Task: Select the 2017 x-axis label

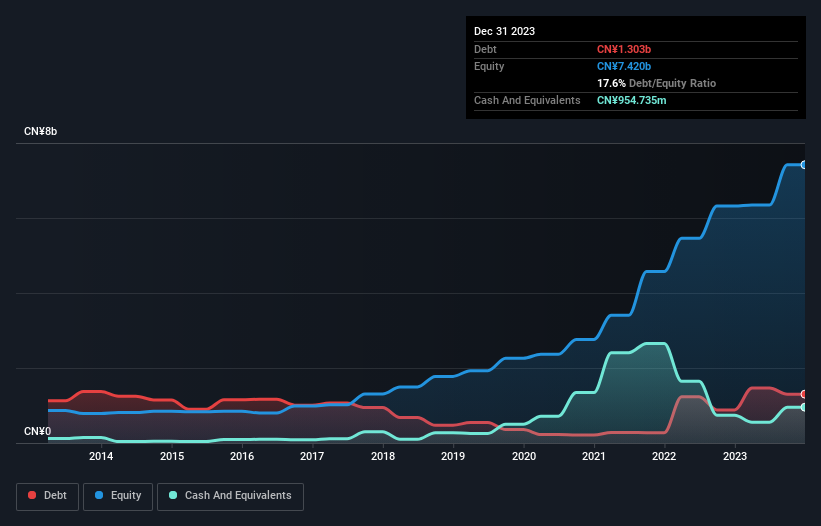Action: 312,456
